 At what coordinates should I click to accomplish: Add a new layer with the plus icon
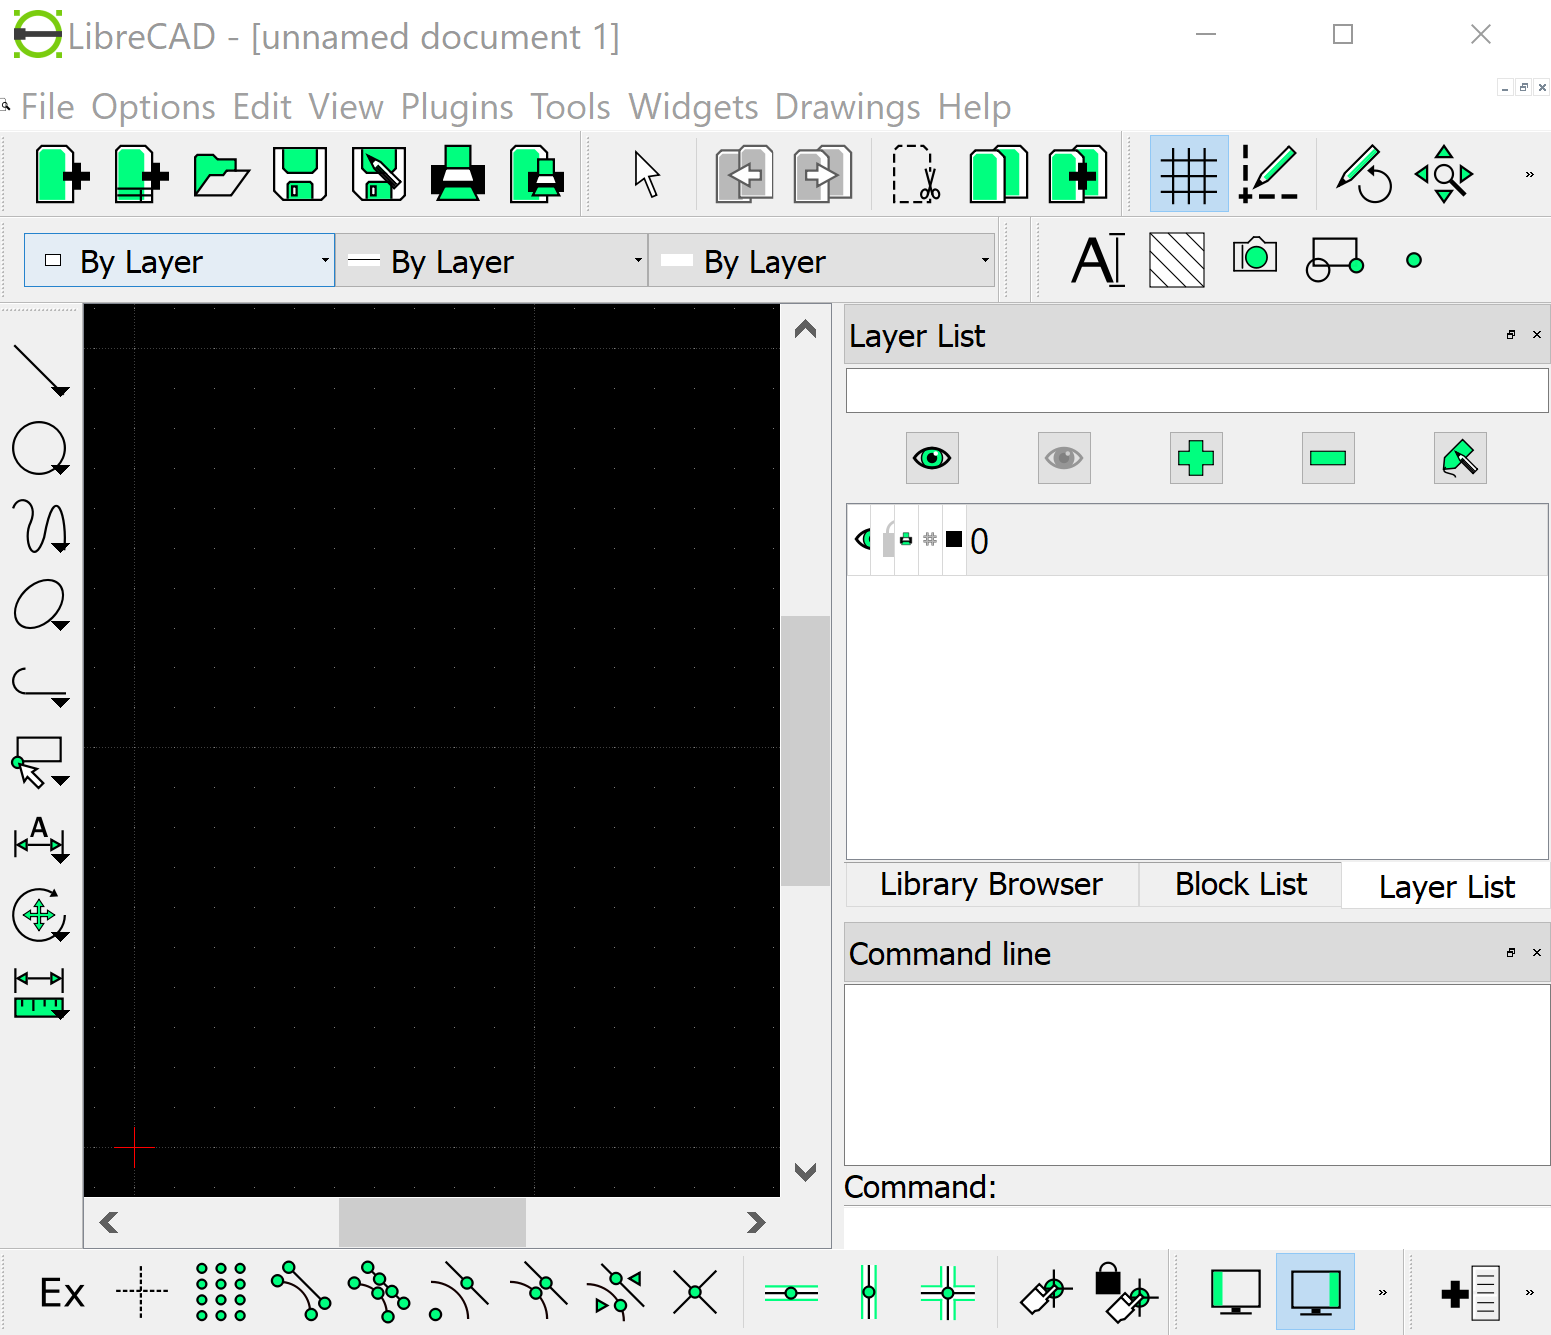pyautogui.click(x=1196, y=458)
